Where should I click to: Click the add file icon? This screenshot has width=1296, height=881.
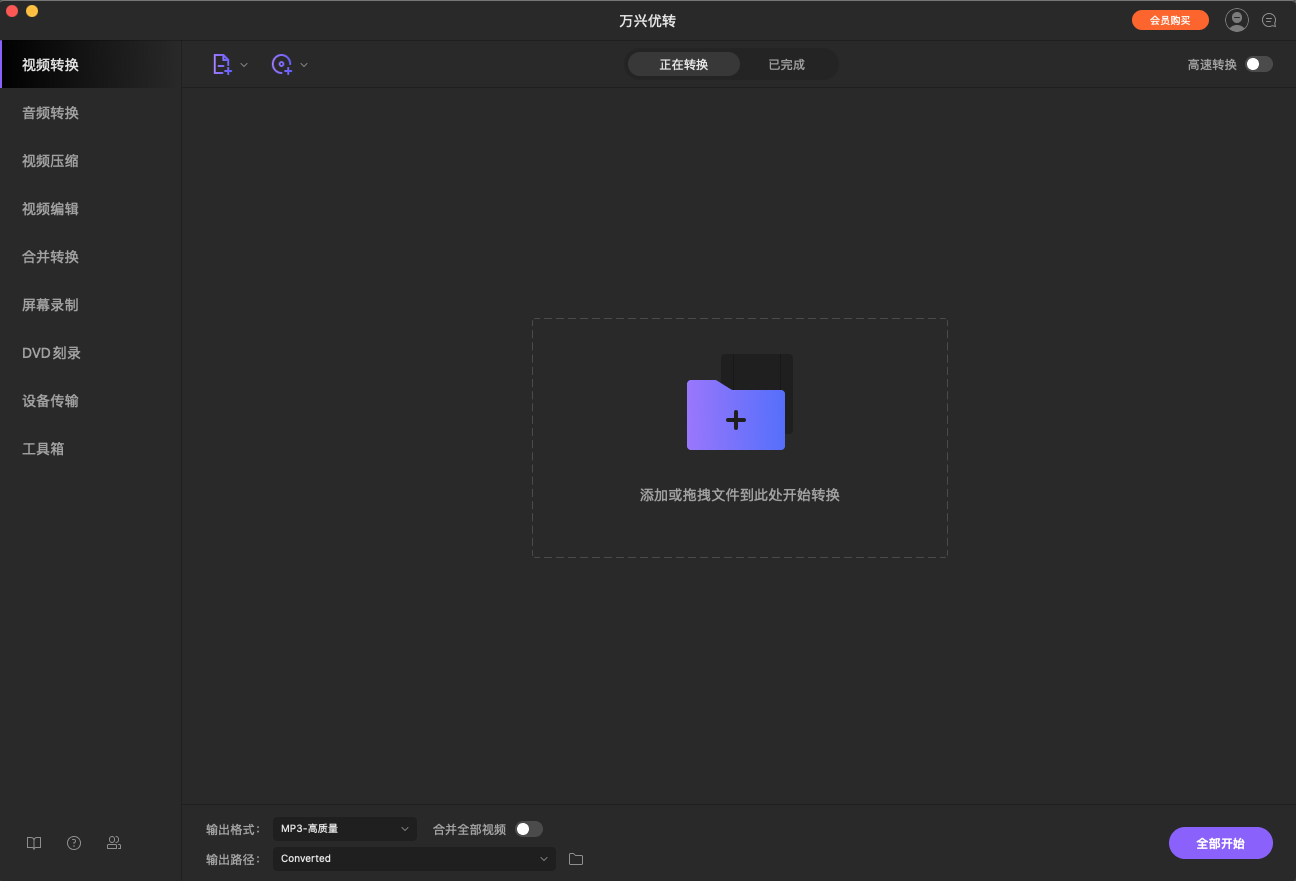click(221, 64)
